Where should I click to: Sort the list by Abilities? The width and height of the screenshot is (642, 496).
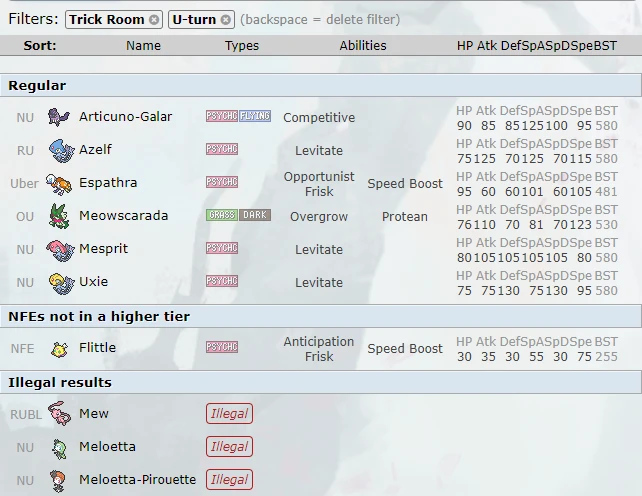[363, 45]
